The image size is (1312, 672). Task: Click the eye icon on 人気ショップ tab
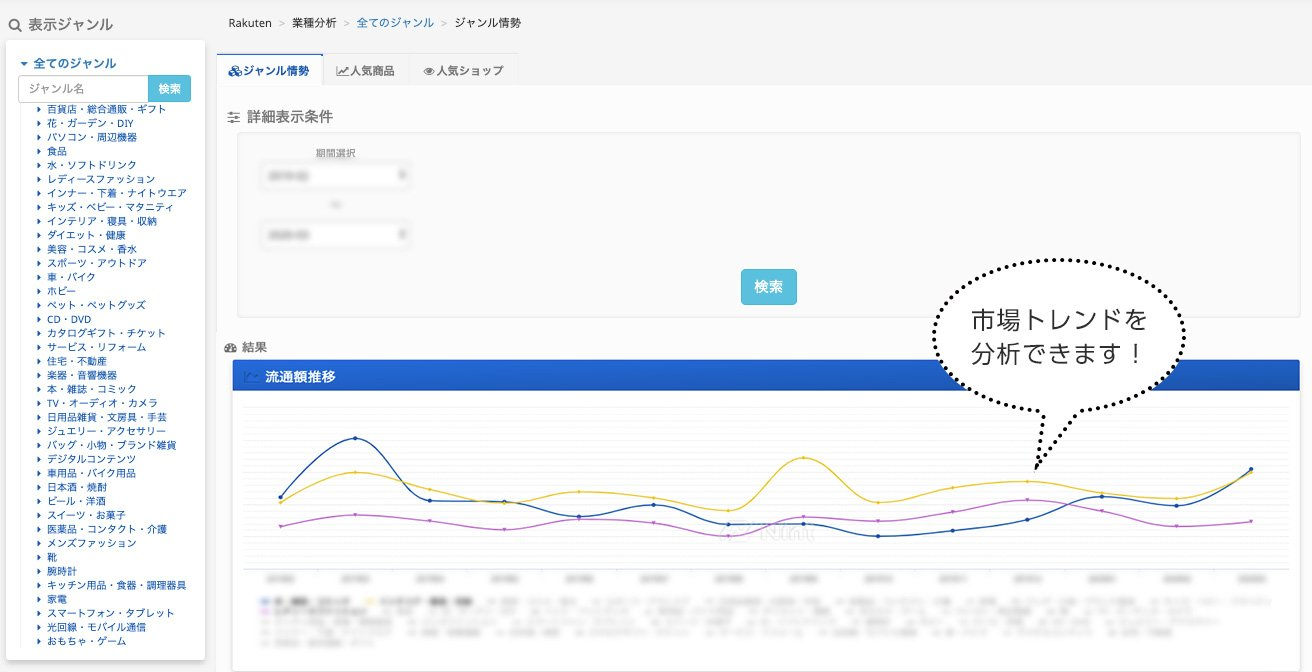click(429, 71)
